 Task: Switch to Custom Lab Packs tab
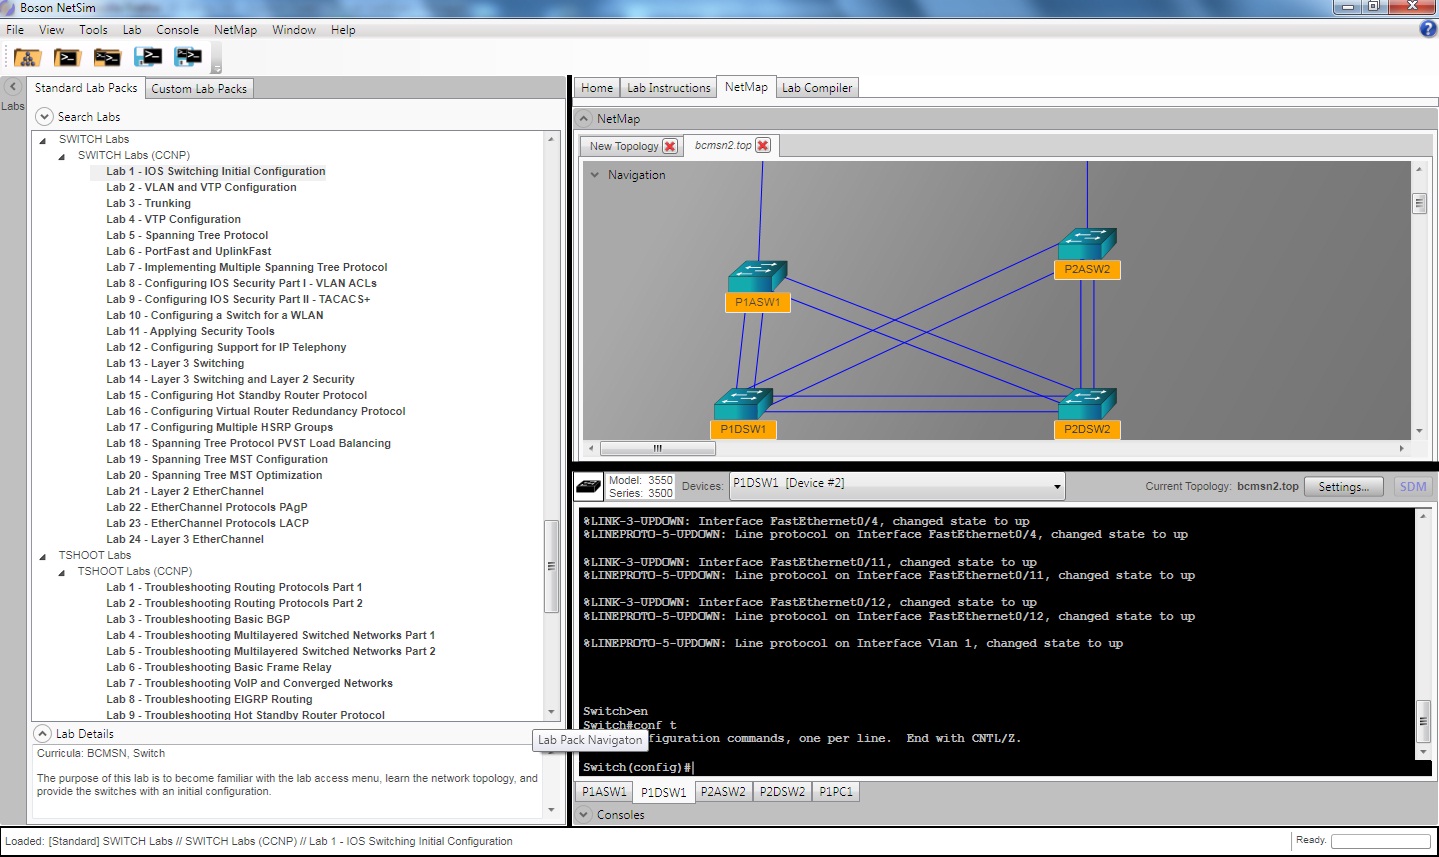tap(199, 88)
